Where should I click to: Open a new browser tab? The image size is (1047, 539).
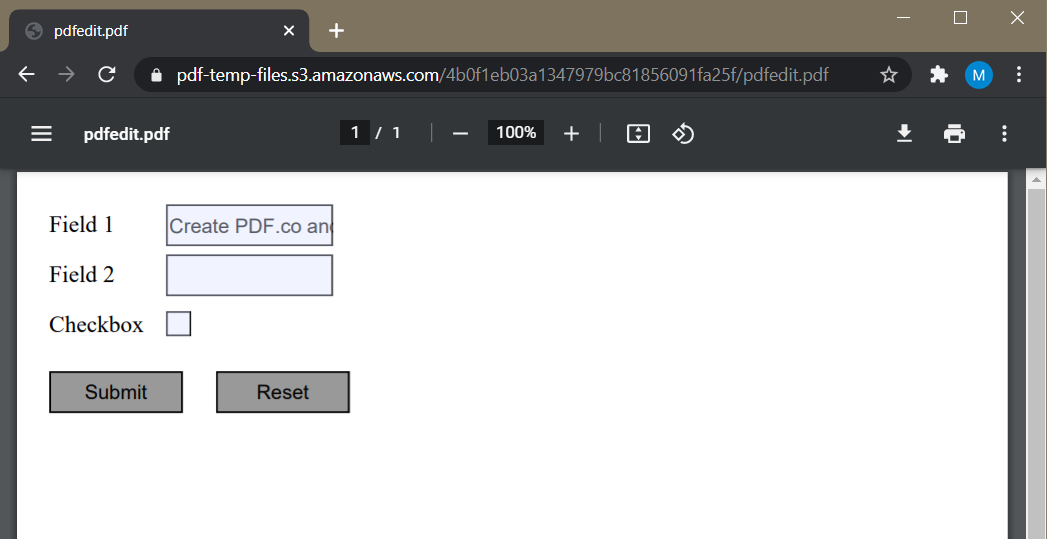(x=337, y=31)
